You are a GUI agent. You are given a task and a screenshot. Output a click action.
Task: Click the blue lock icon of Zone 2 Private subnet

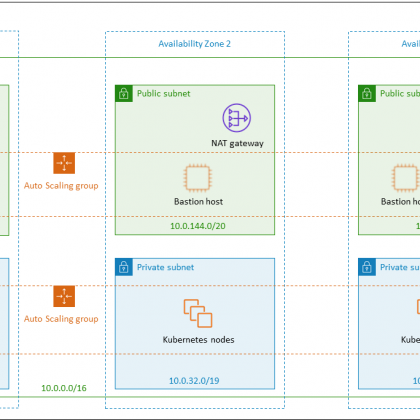coord(124,267)
